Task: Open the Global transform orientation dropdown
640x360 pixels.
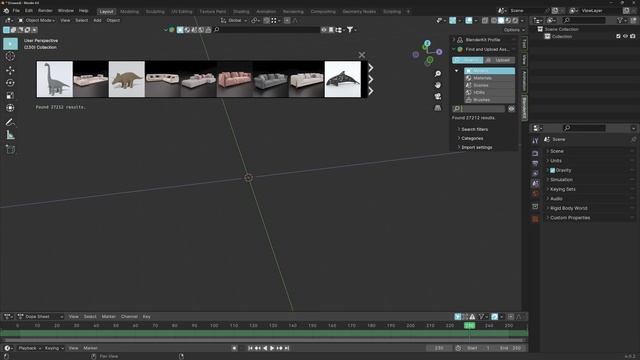Action: (234, 20)
